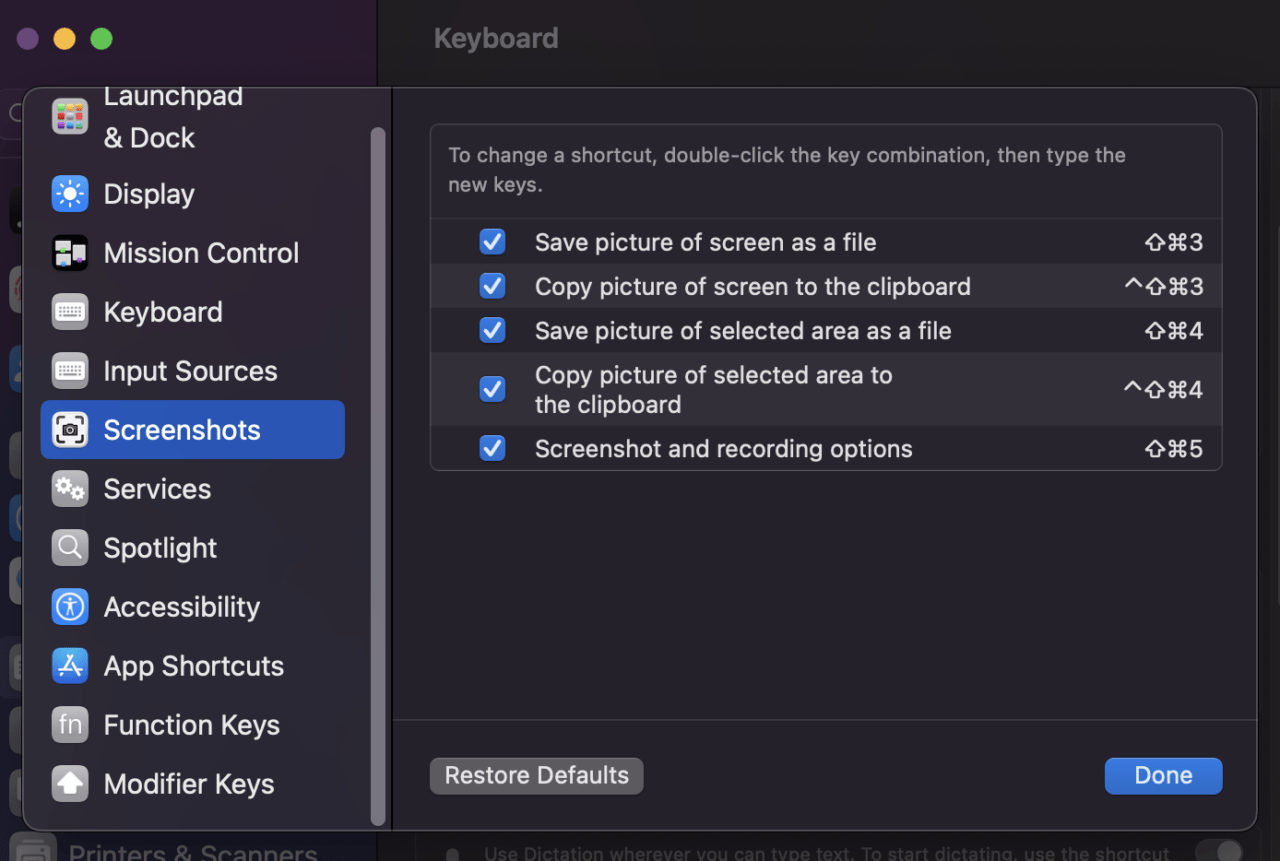
Task: Click the Function Keys fn icon
Action: (x=70, y=725)
